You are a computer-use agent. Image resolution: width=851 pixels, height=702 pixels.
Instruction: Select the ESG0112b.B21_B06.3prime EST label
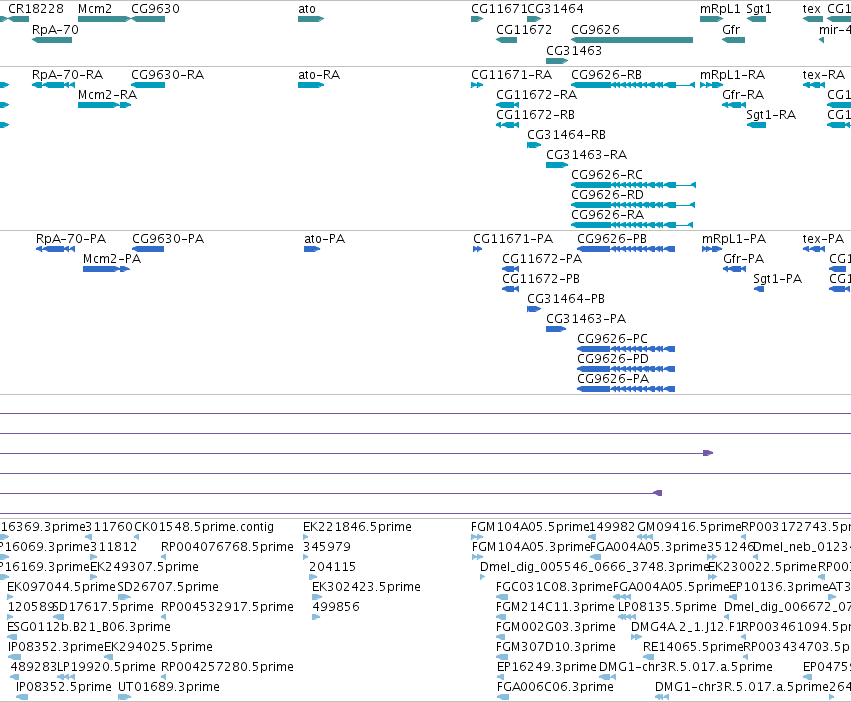89,627
